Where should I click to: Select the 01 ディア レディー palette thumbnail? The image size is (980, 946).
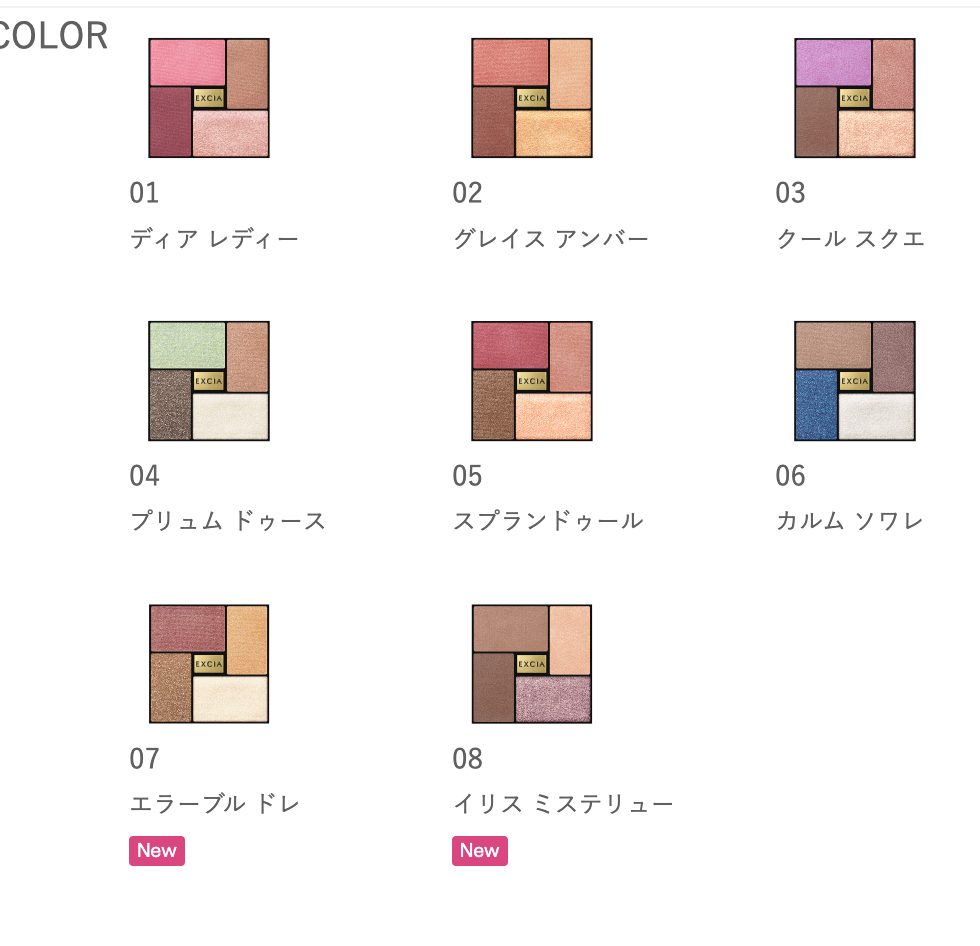209,98
